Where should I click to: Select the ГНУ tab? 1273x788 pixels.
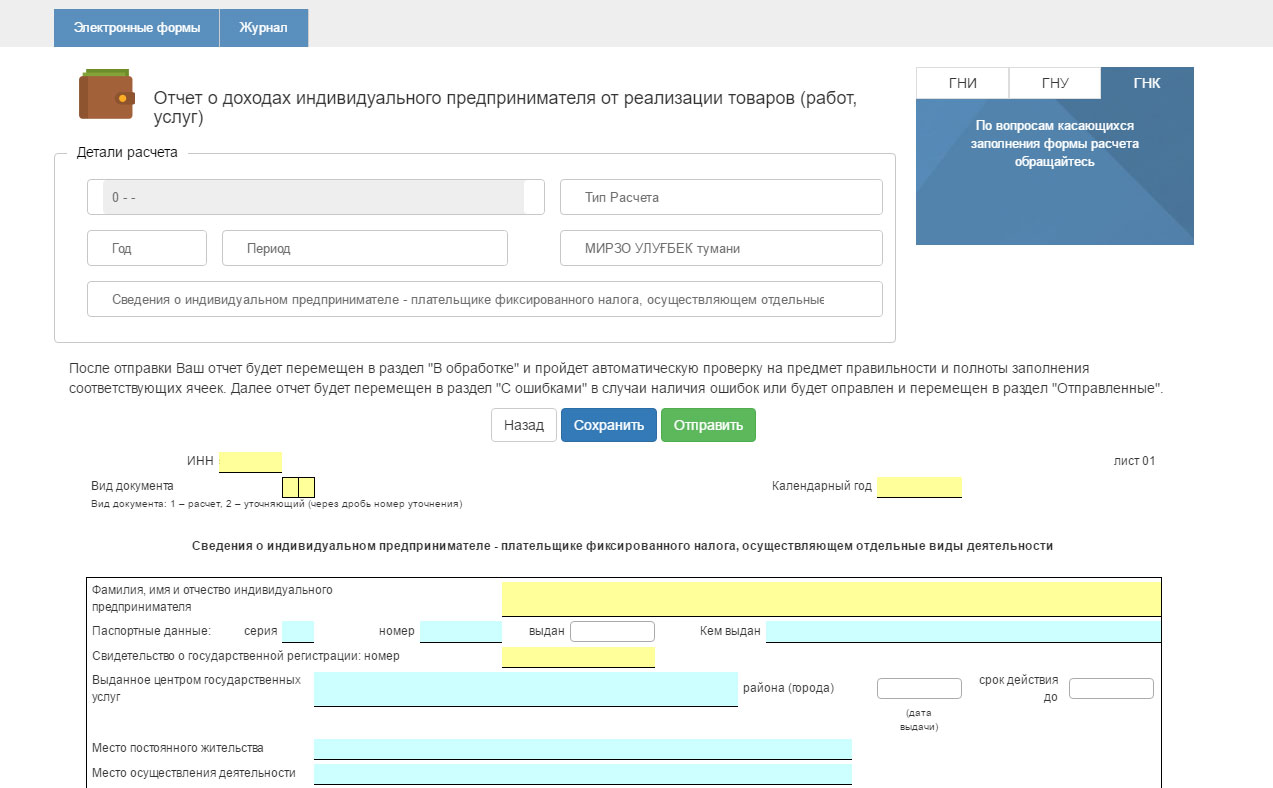coord(1055,83)
